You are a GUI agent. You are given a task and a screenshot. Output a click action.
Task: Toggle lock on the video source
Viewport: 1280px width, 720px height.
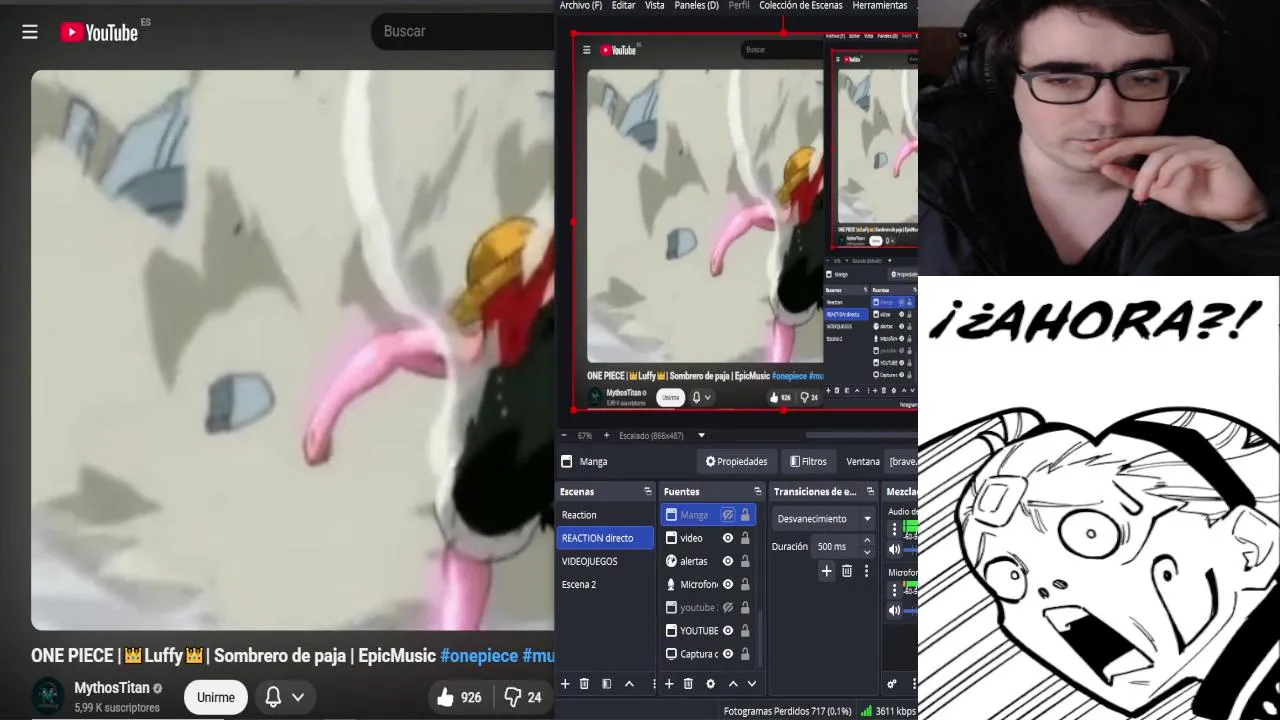(x=745, y=538)
